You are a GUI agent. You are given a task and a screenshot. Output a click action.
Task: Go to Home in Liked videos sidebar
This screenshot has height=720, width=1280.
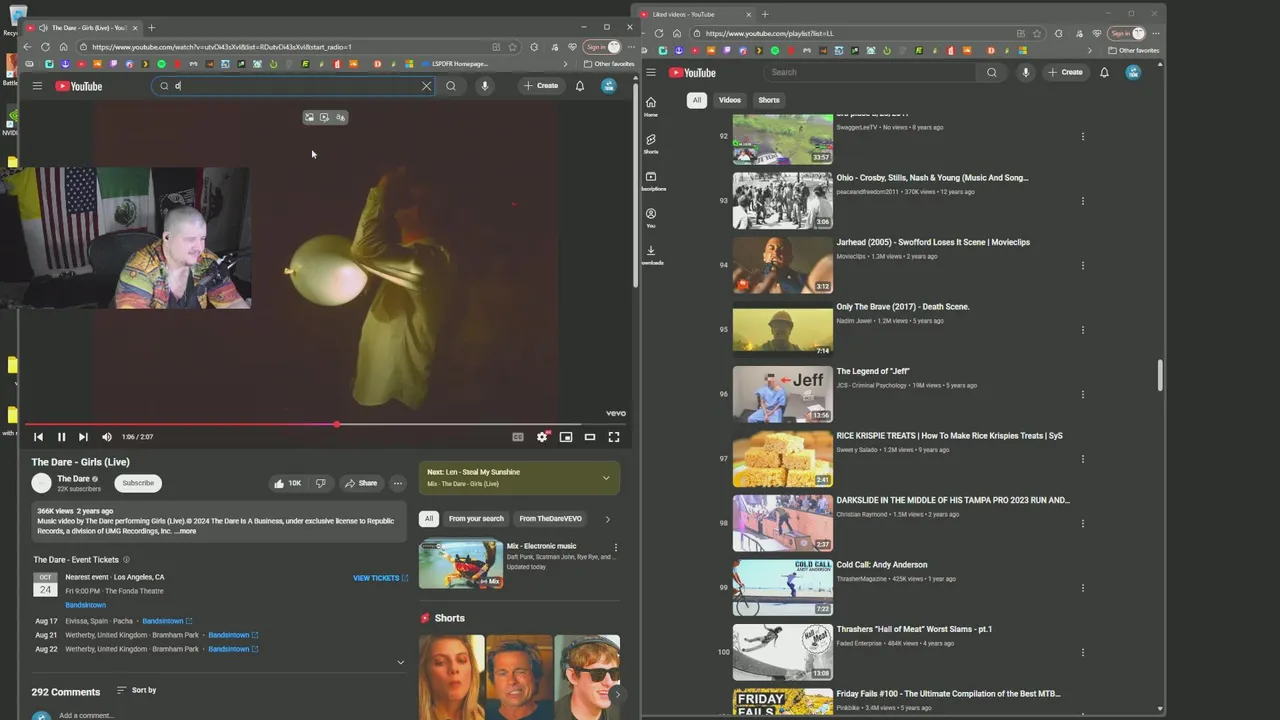click(651, 106)
